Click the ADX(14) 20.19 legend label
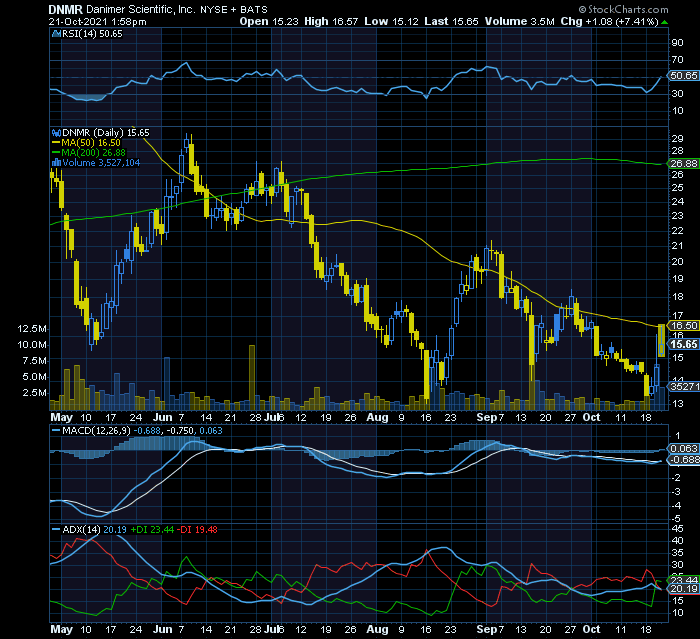Image resolution: width=700 pixels, height=639 pixels. (x=94, y=530)
